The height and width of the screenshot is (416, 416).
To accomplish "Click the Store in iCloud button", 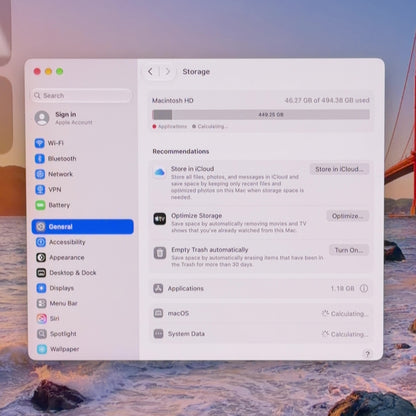I will (339, 169).
